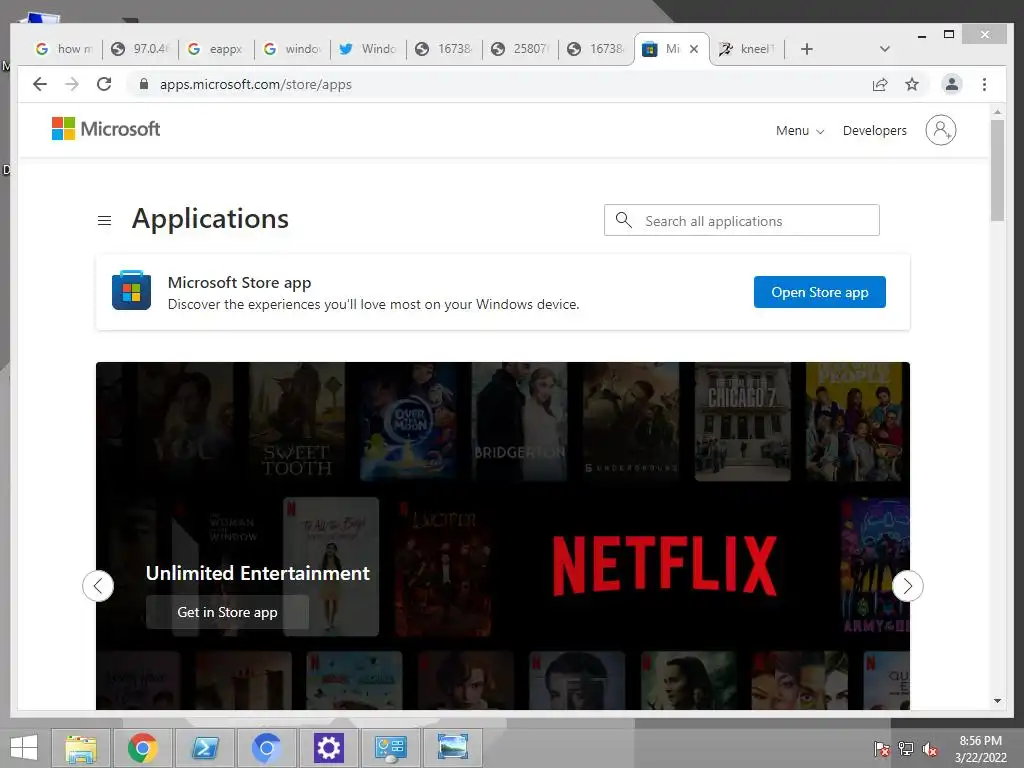
Task: Click the taskbar clock and date
Action: [x=980, y=748]
